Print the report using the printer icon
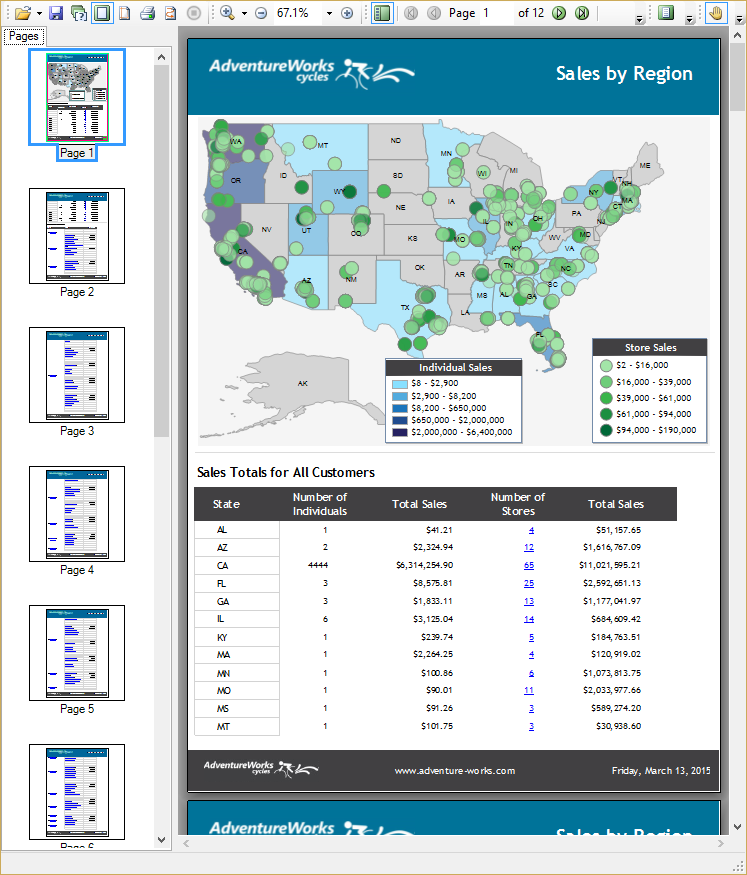Image resolution: width=747 pixels, height=875 pixels. click(147, 13)
